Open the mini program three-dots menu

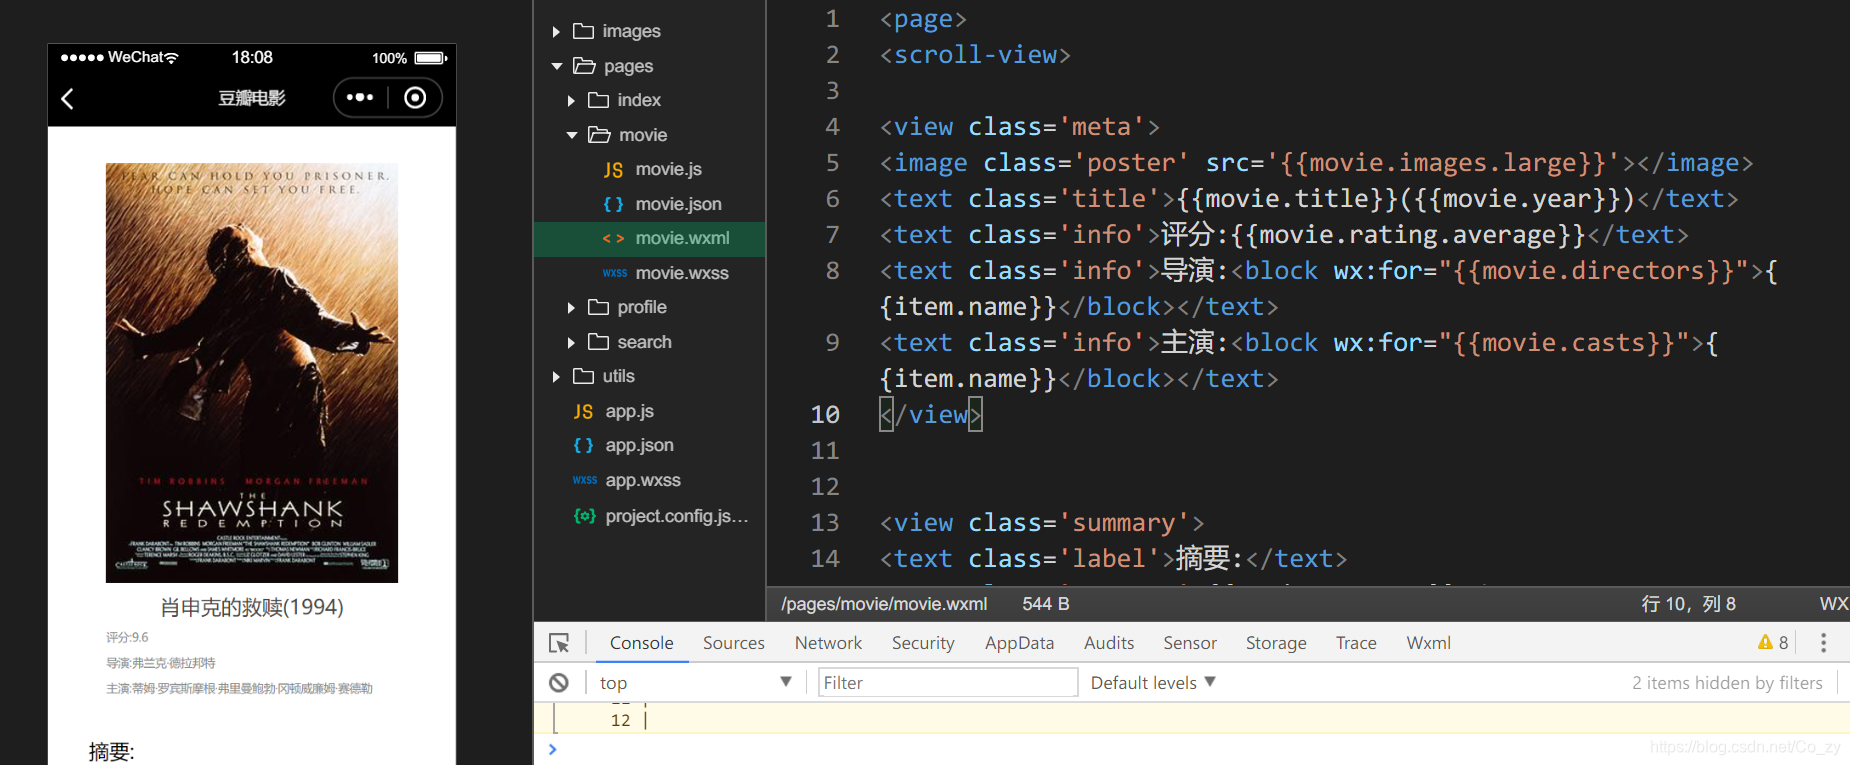[360, 97]
